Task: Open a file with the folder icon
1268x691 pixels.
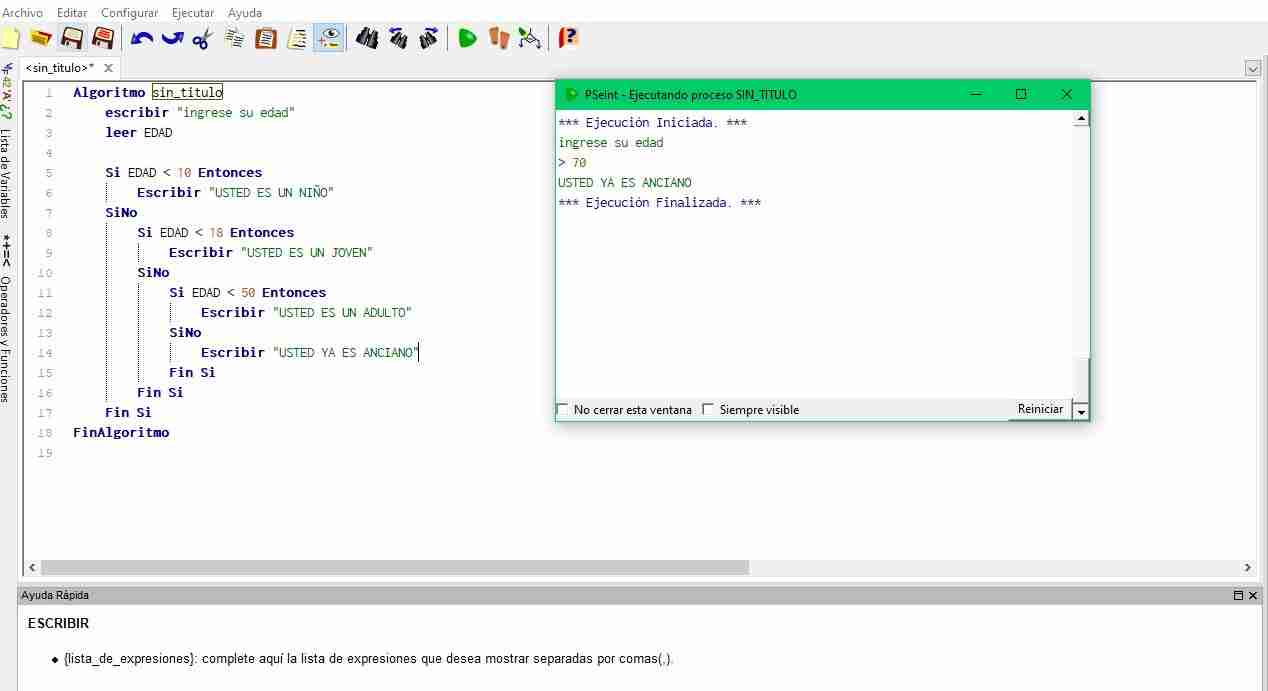Action: click(x=41, y=38)
